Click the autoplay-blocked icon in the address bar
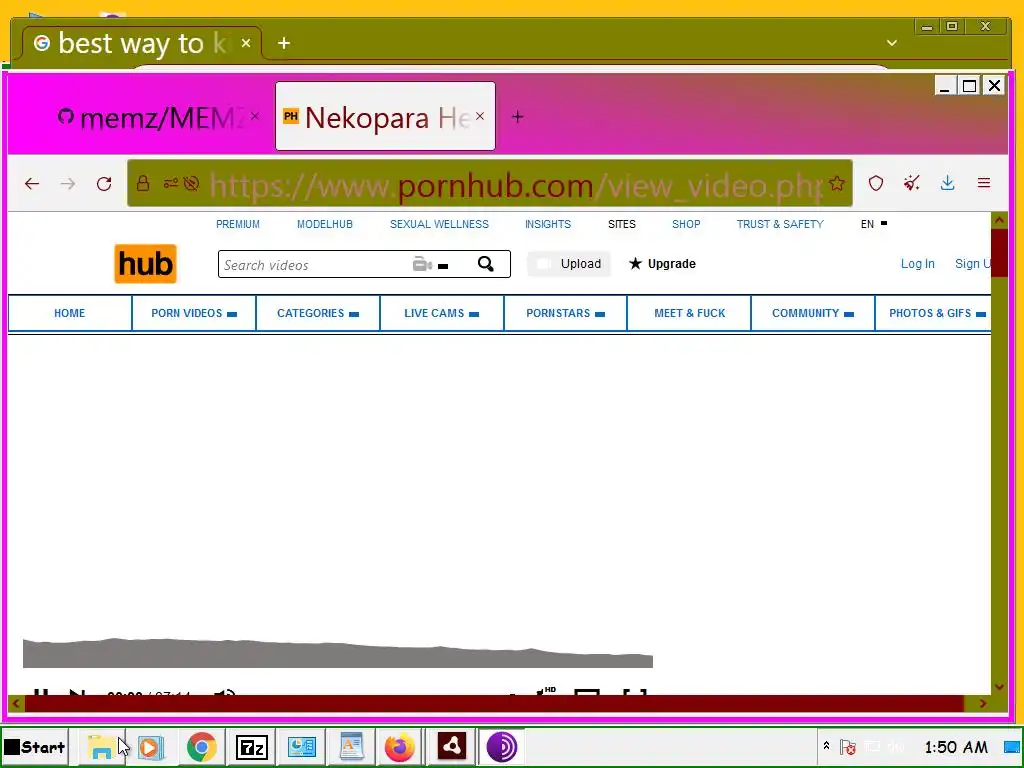Screen dimensions: 1024x768 pyautogui.click(x=191, y=184)
